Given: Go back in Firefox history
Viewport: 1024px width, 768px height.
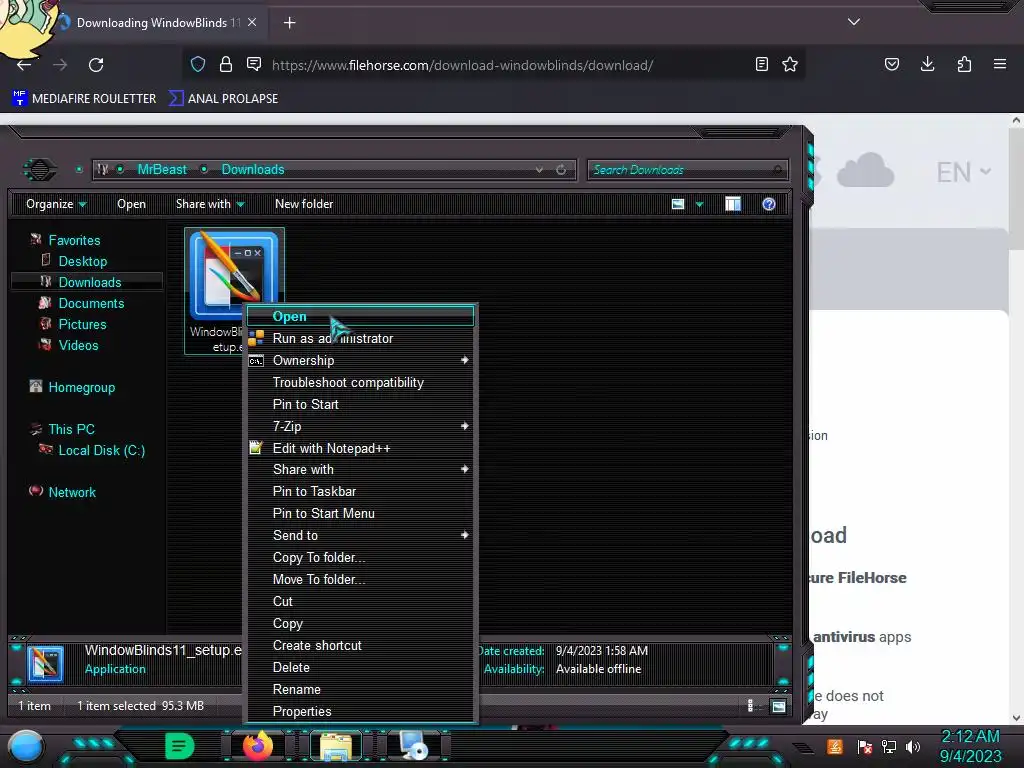Looking at the screenshot, I should pyautogui.click(x=24, y=65).
